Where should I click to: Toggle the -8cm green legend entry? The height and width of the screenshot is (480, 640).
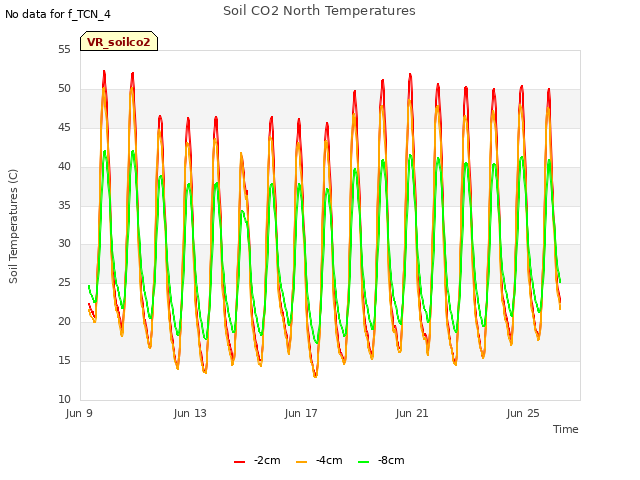381,461
